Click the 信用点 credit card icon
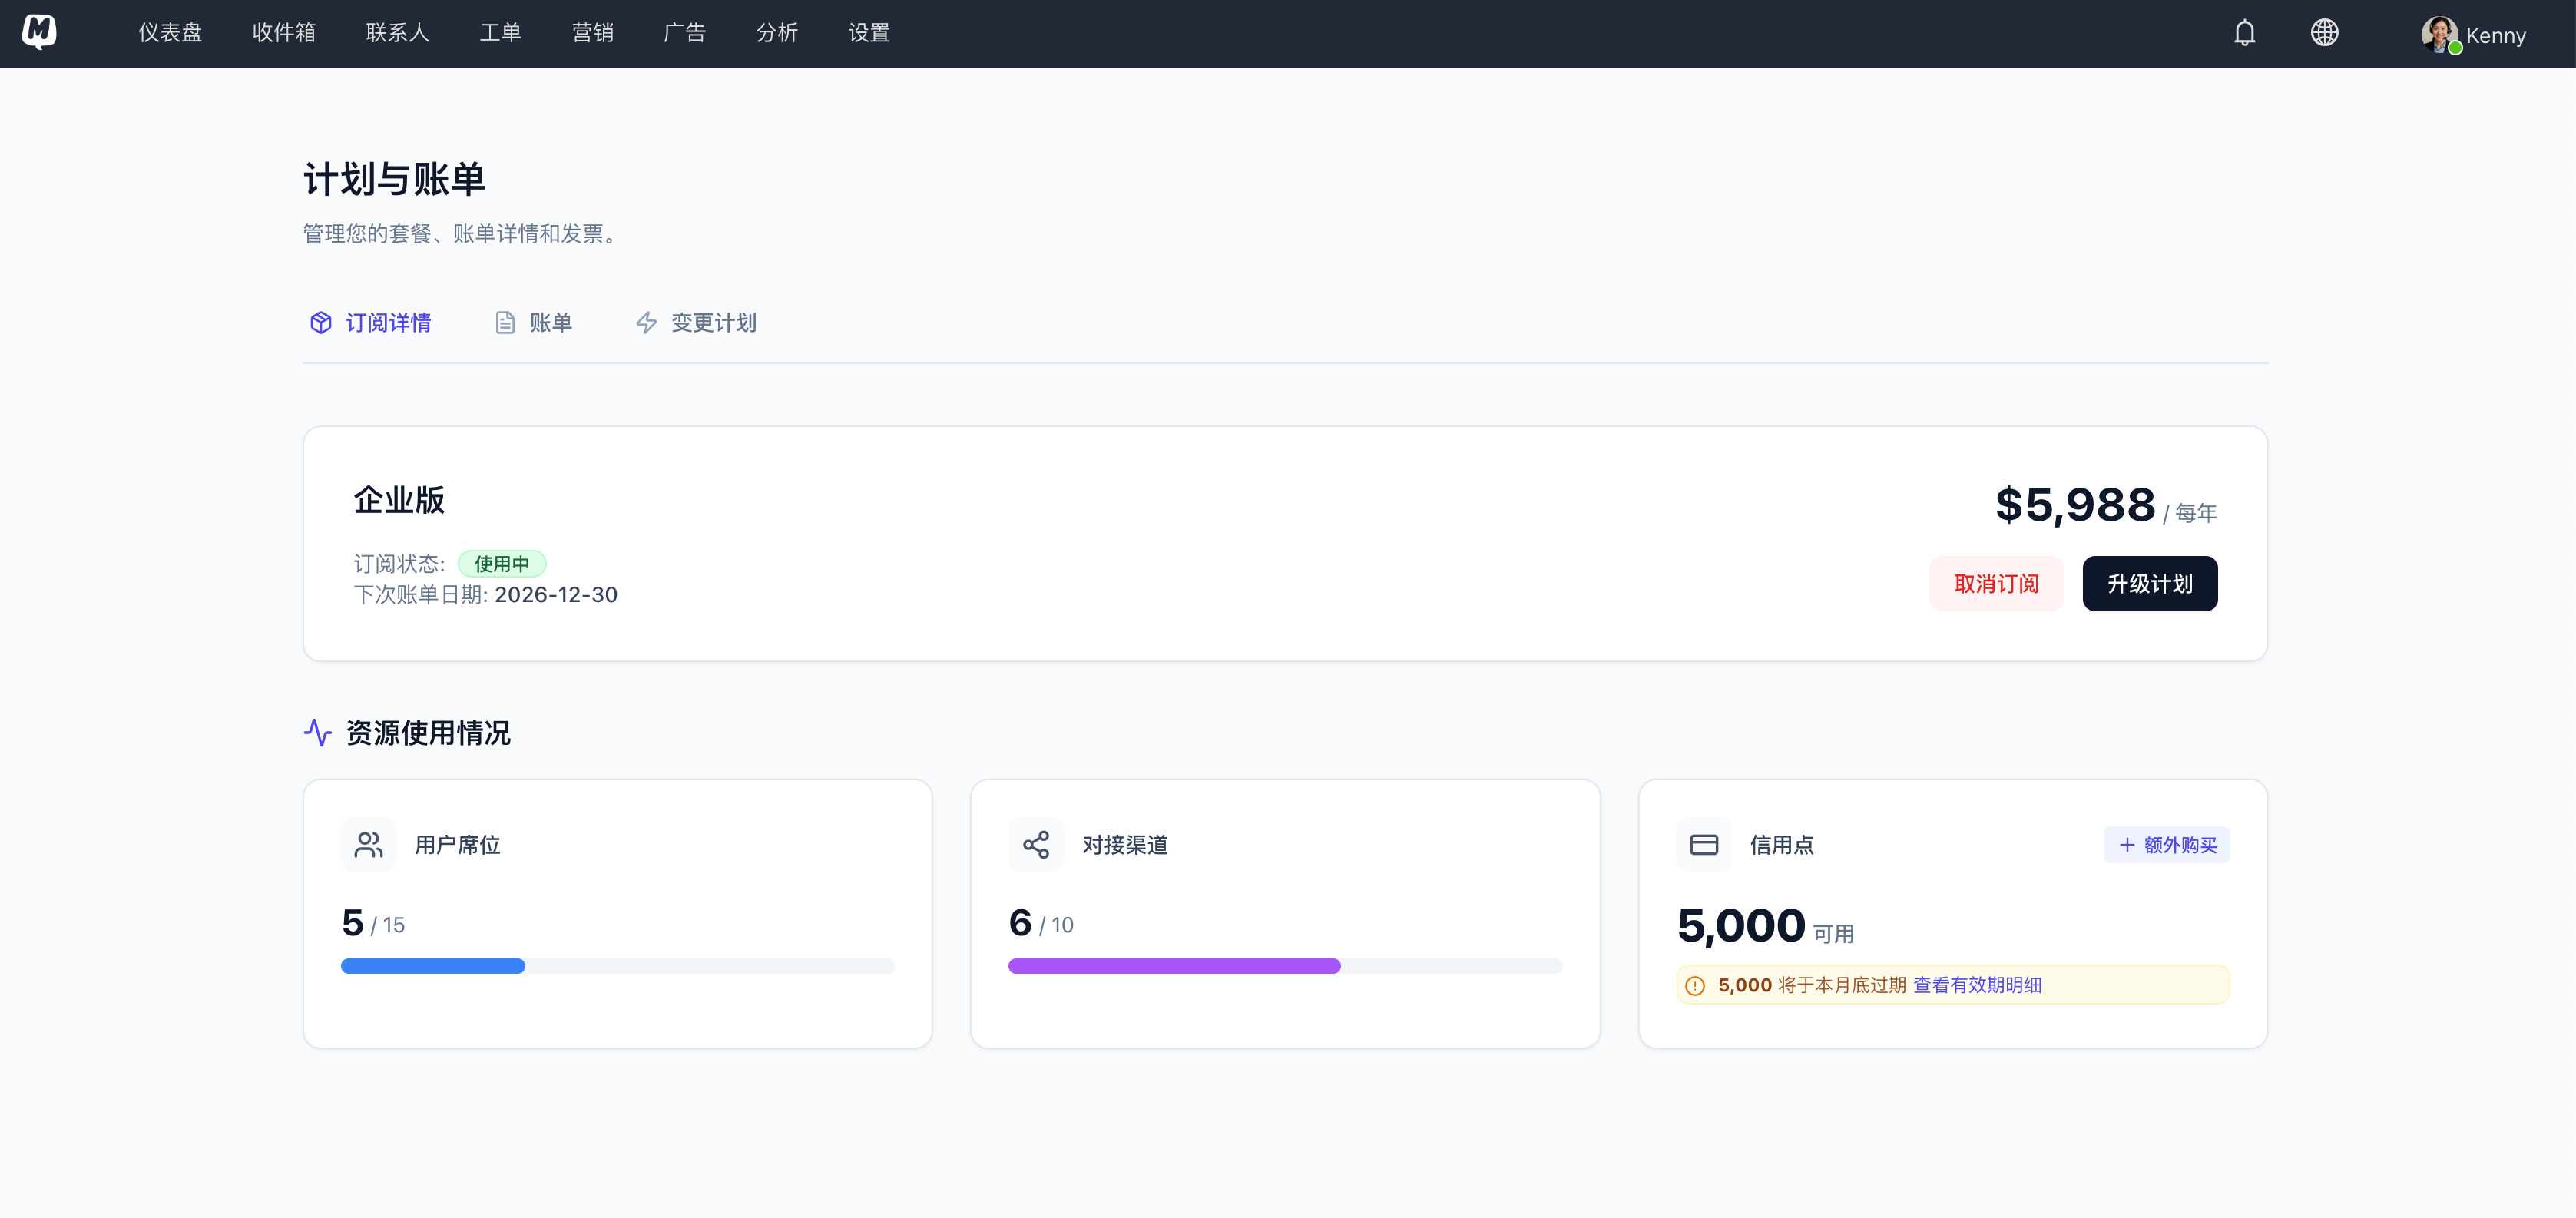This screenshot has height=1218, width=2576. click(1704, 844)
